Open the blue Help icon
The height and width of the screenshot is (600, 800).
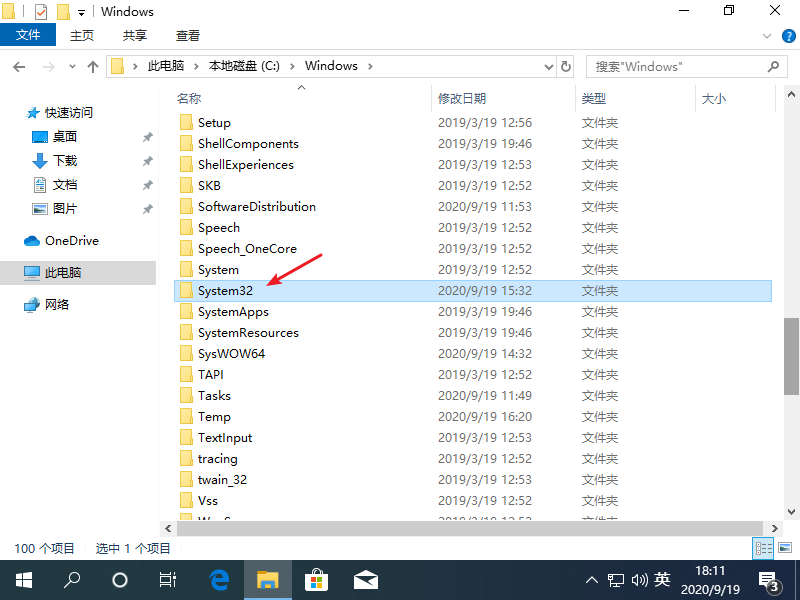[x=788, y=36]
